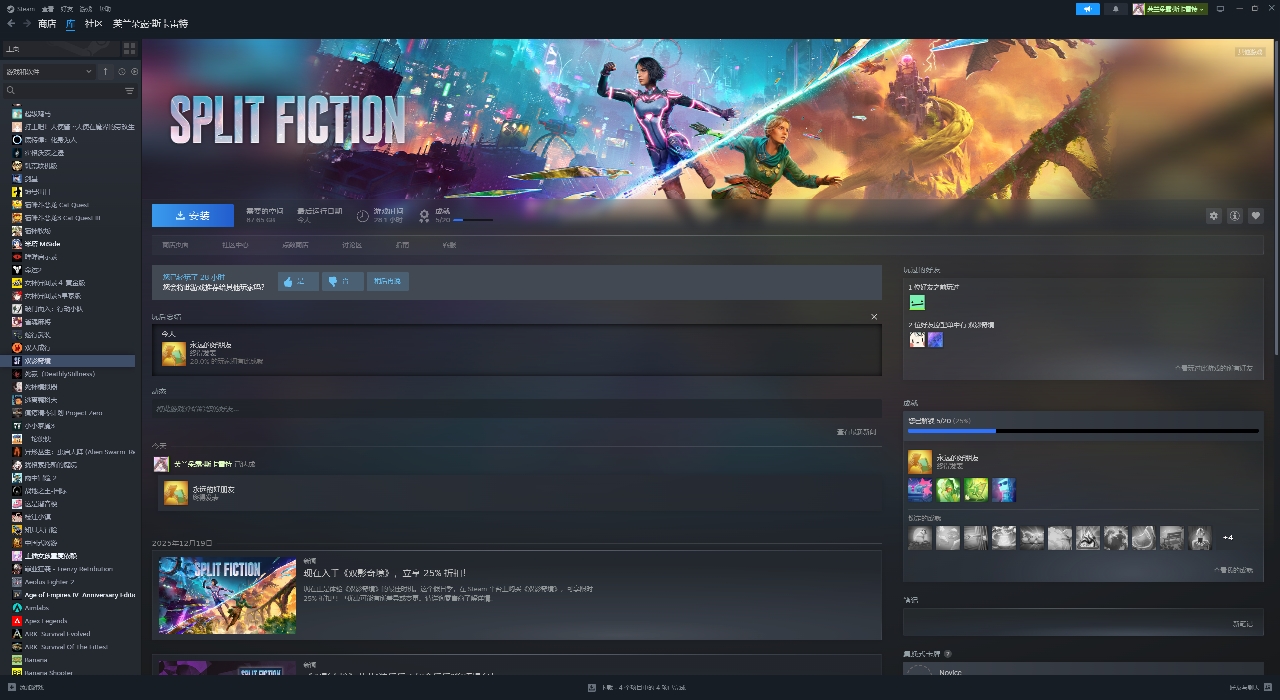Click the green friend avatar in friends panel
Image resolution: width=1280 pixels, height=700 pixels.
pyautogui.click(x=917, y=302)
